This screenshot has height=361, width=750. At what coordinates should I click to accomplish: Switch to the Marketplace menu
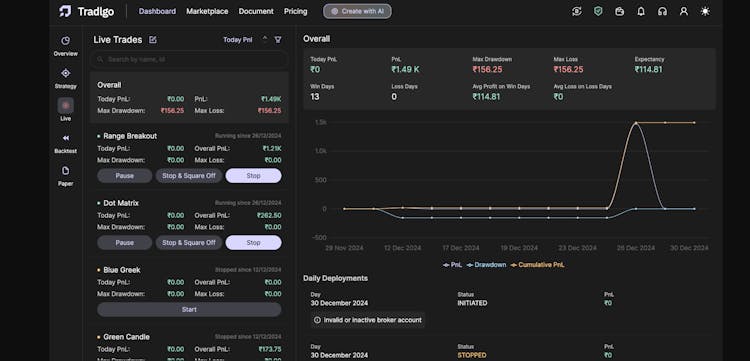pos(207,11)
